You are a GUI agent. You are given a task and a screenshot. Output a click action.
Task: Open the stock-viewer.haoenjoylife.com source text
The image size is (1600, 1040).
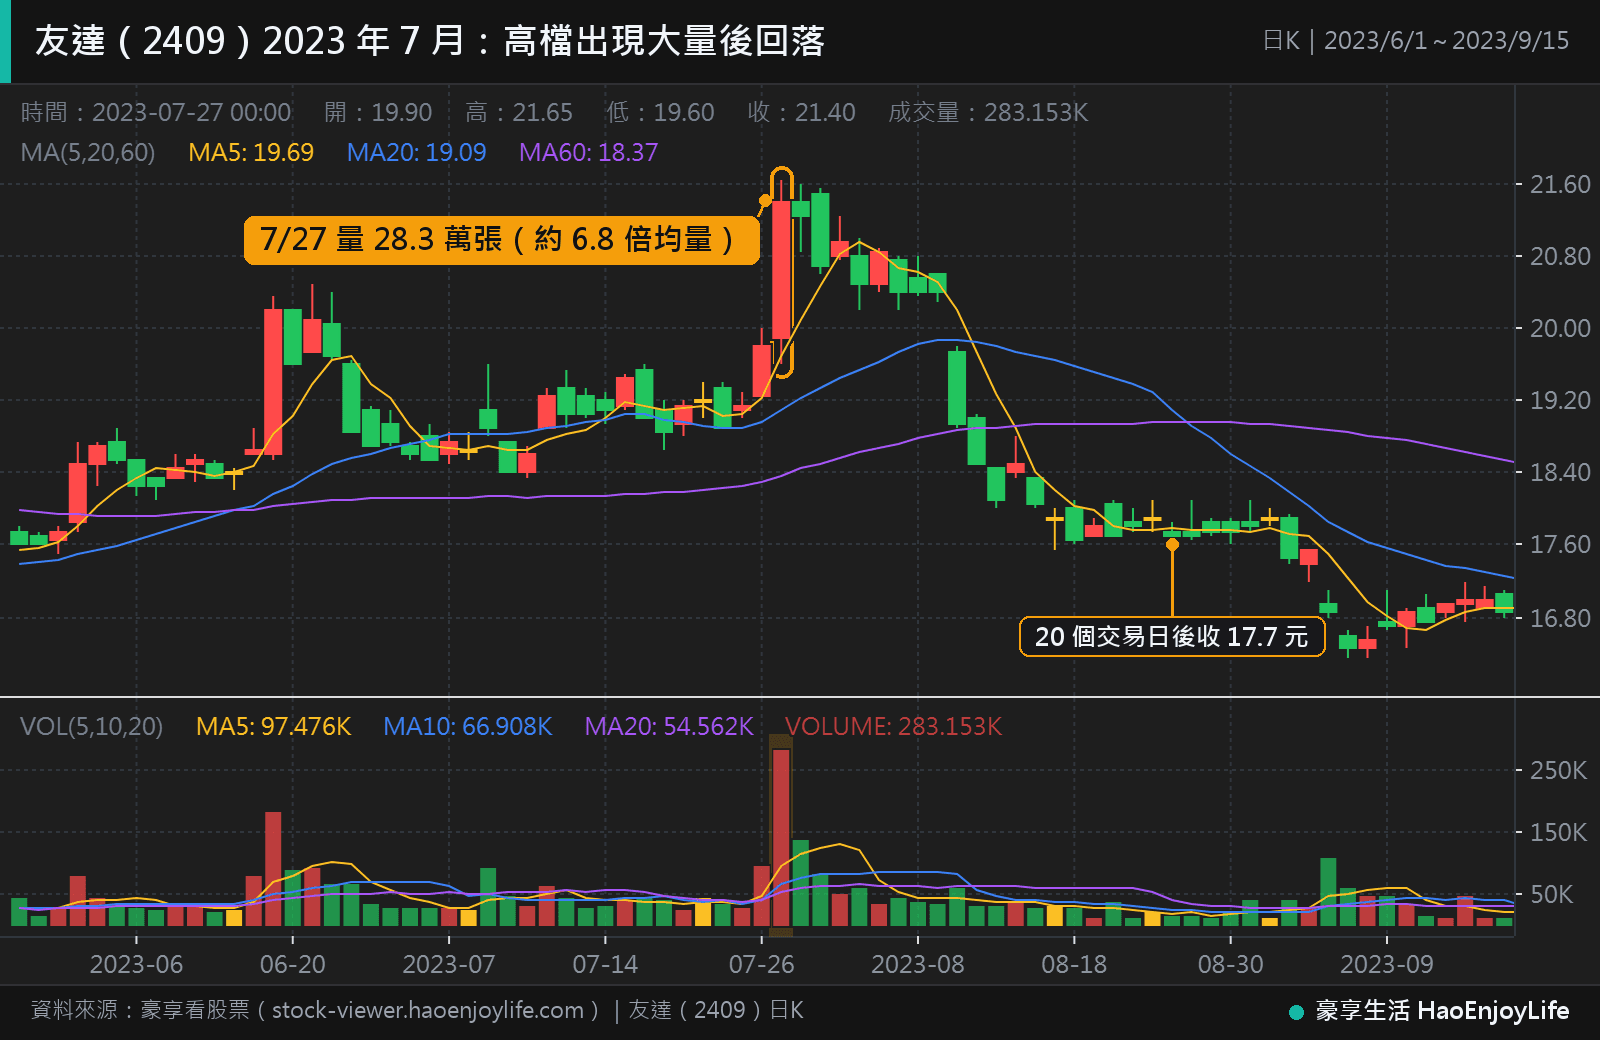pos(428,1010)
